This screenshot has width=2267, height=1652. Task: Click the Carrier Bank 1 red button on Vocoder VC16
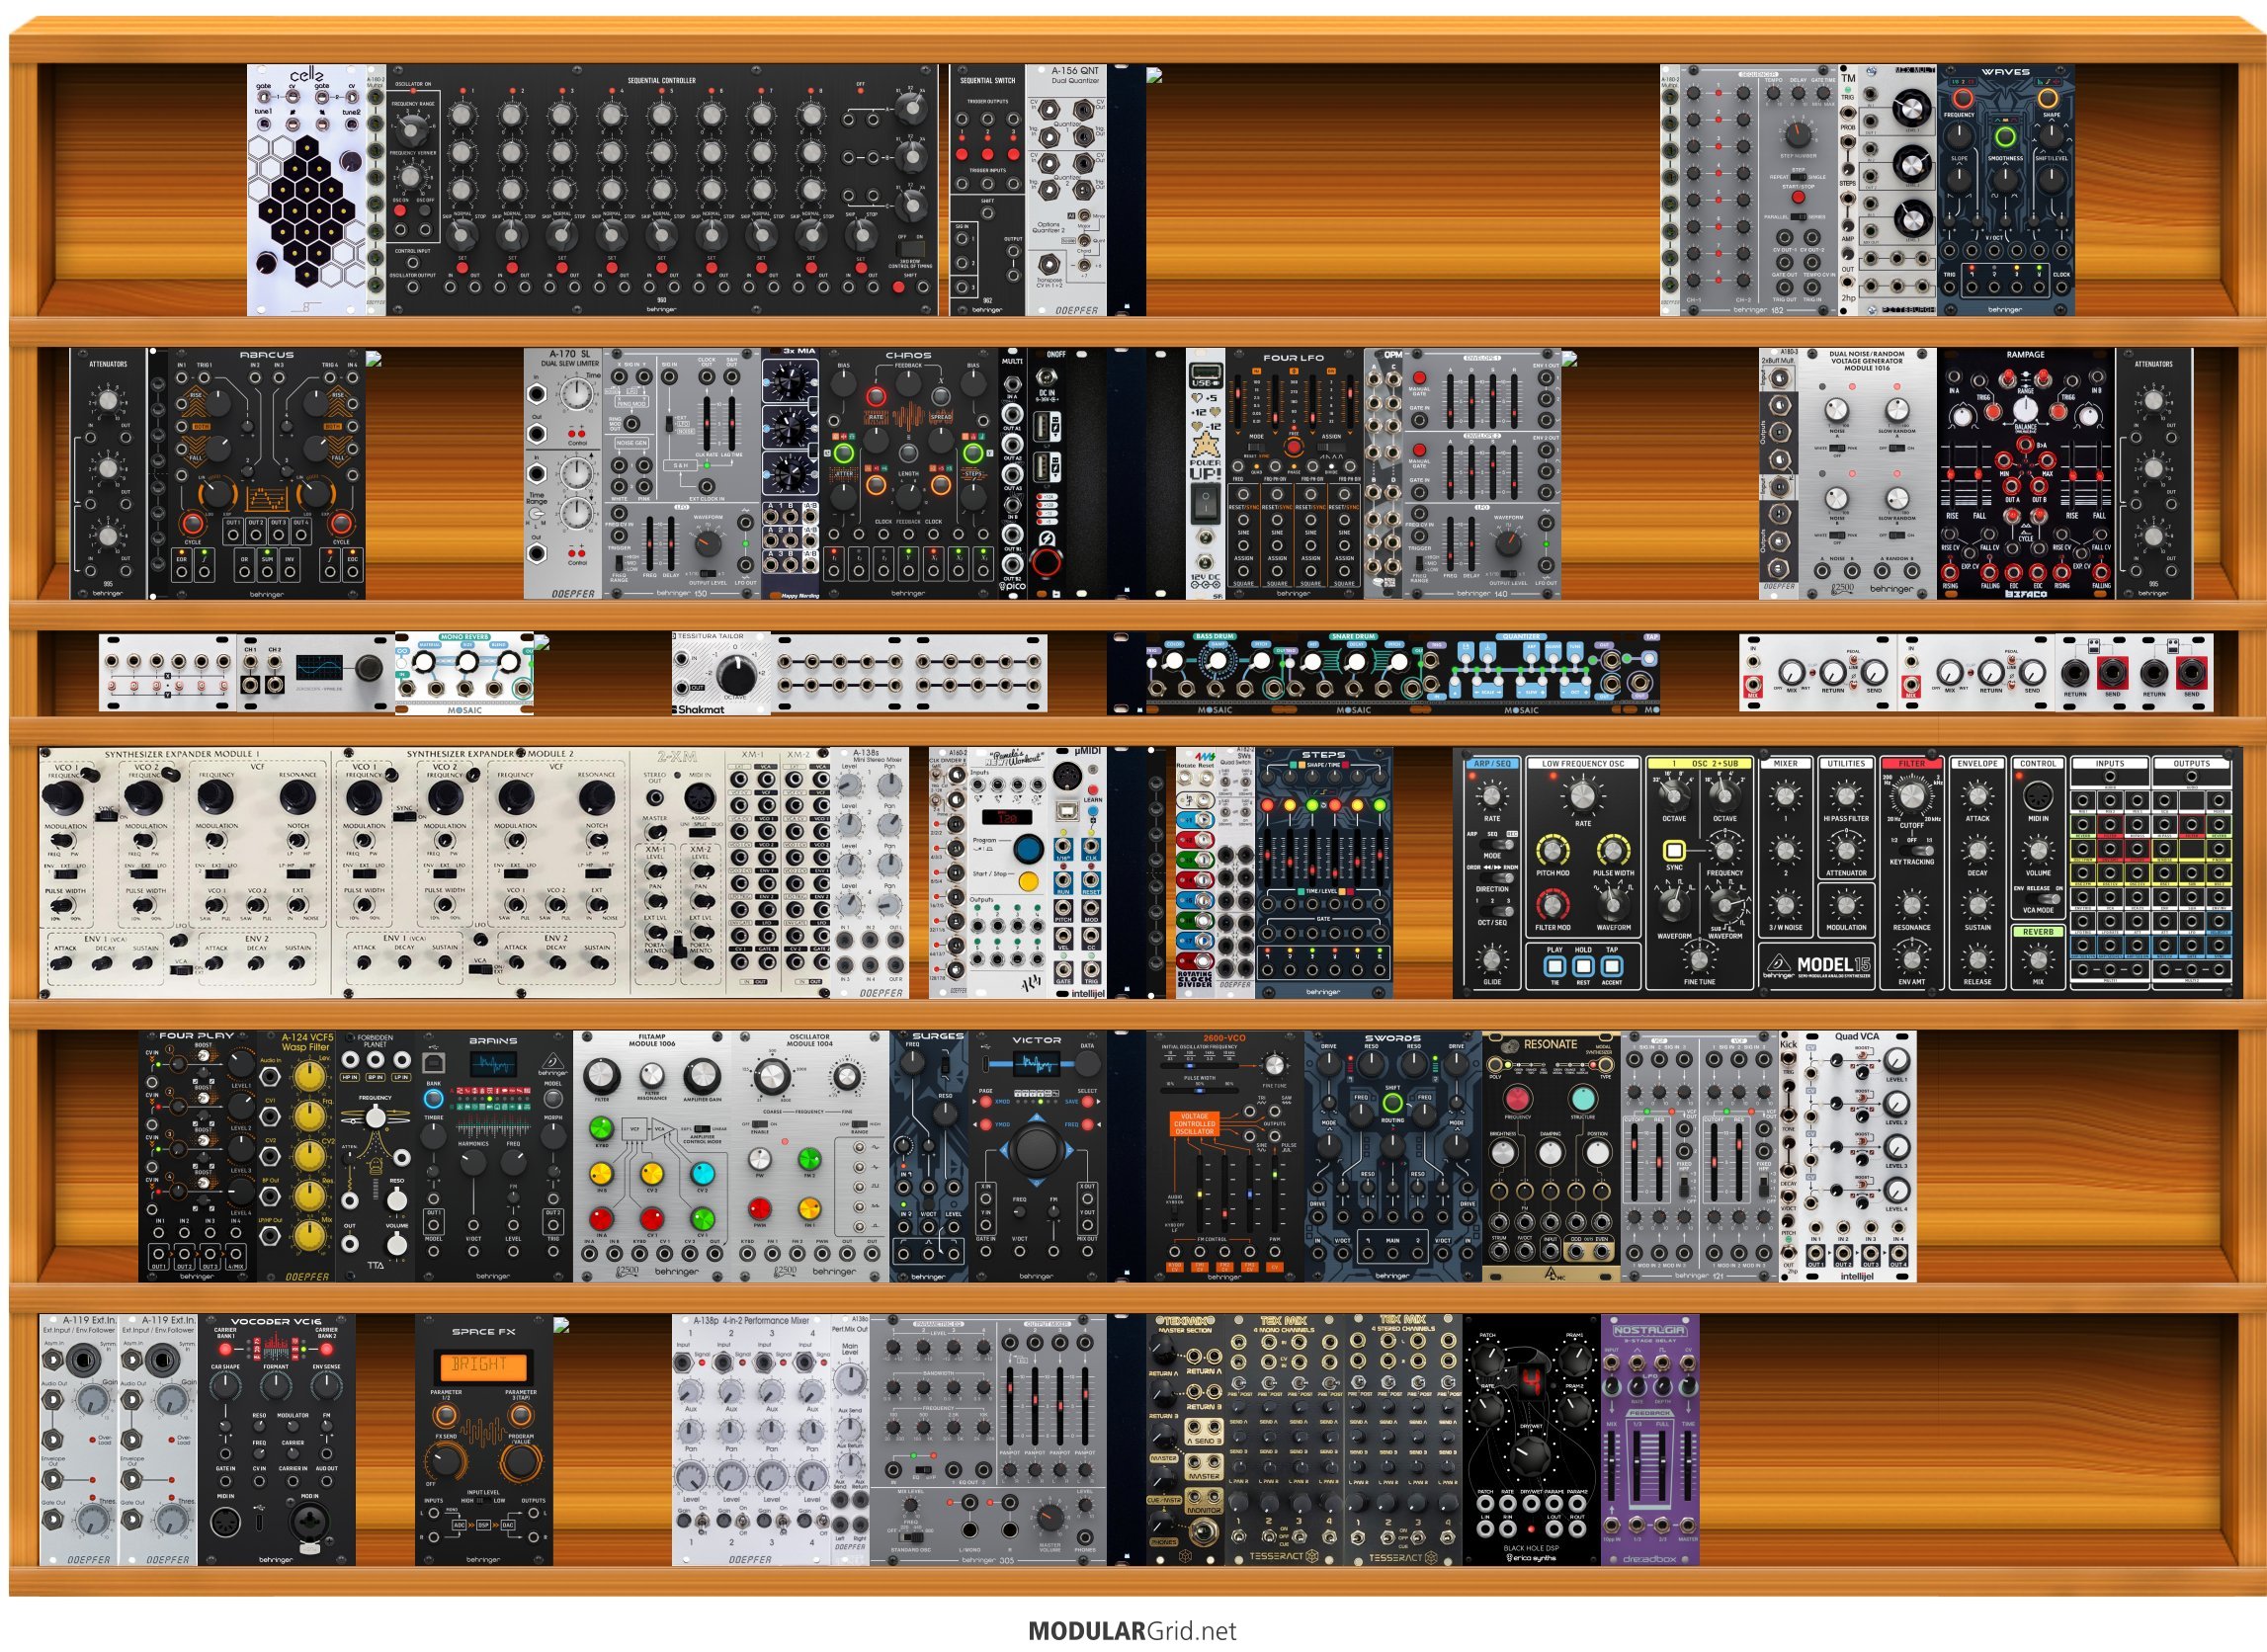click(225, 1350)
